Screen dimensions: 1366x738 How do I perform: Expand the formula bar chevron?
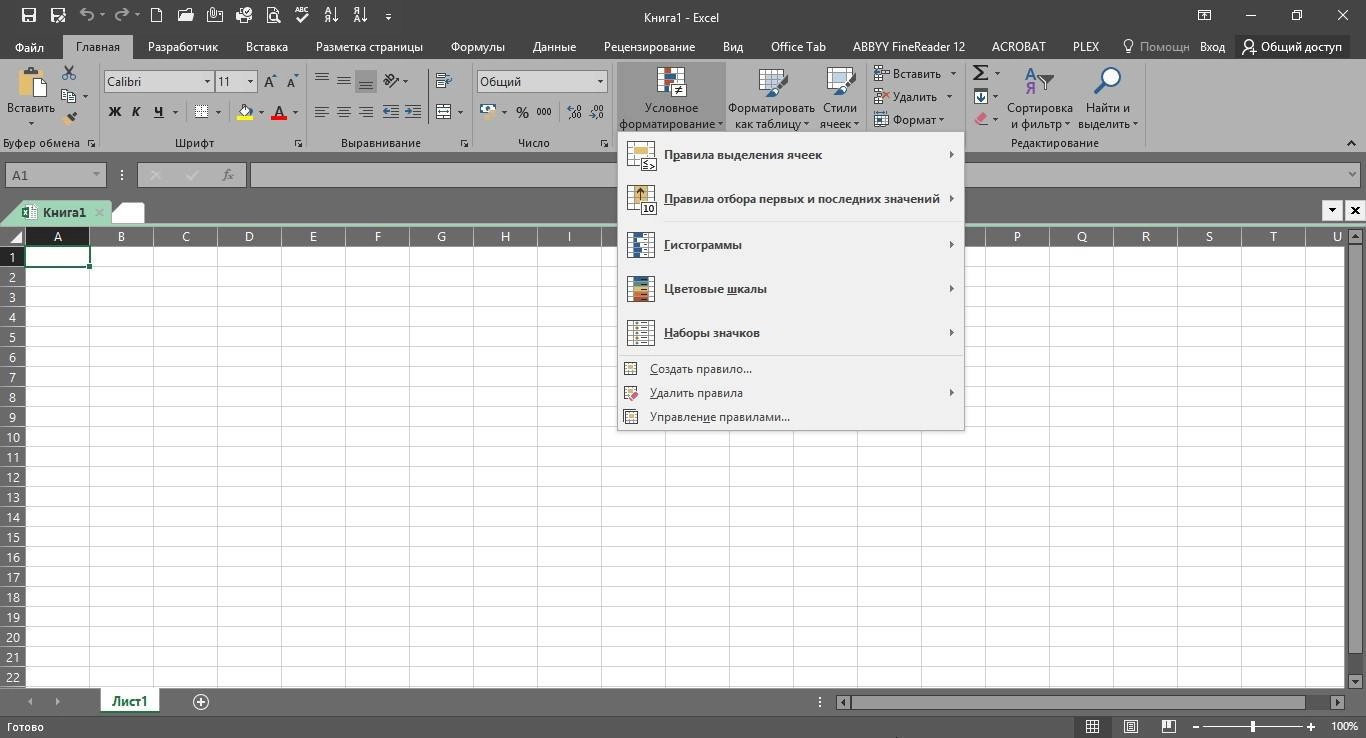pos(1353,175)
